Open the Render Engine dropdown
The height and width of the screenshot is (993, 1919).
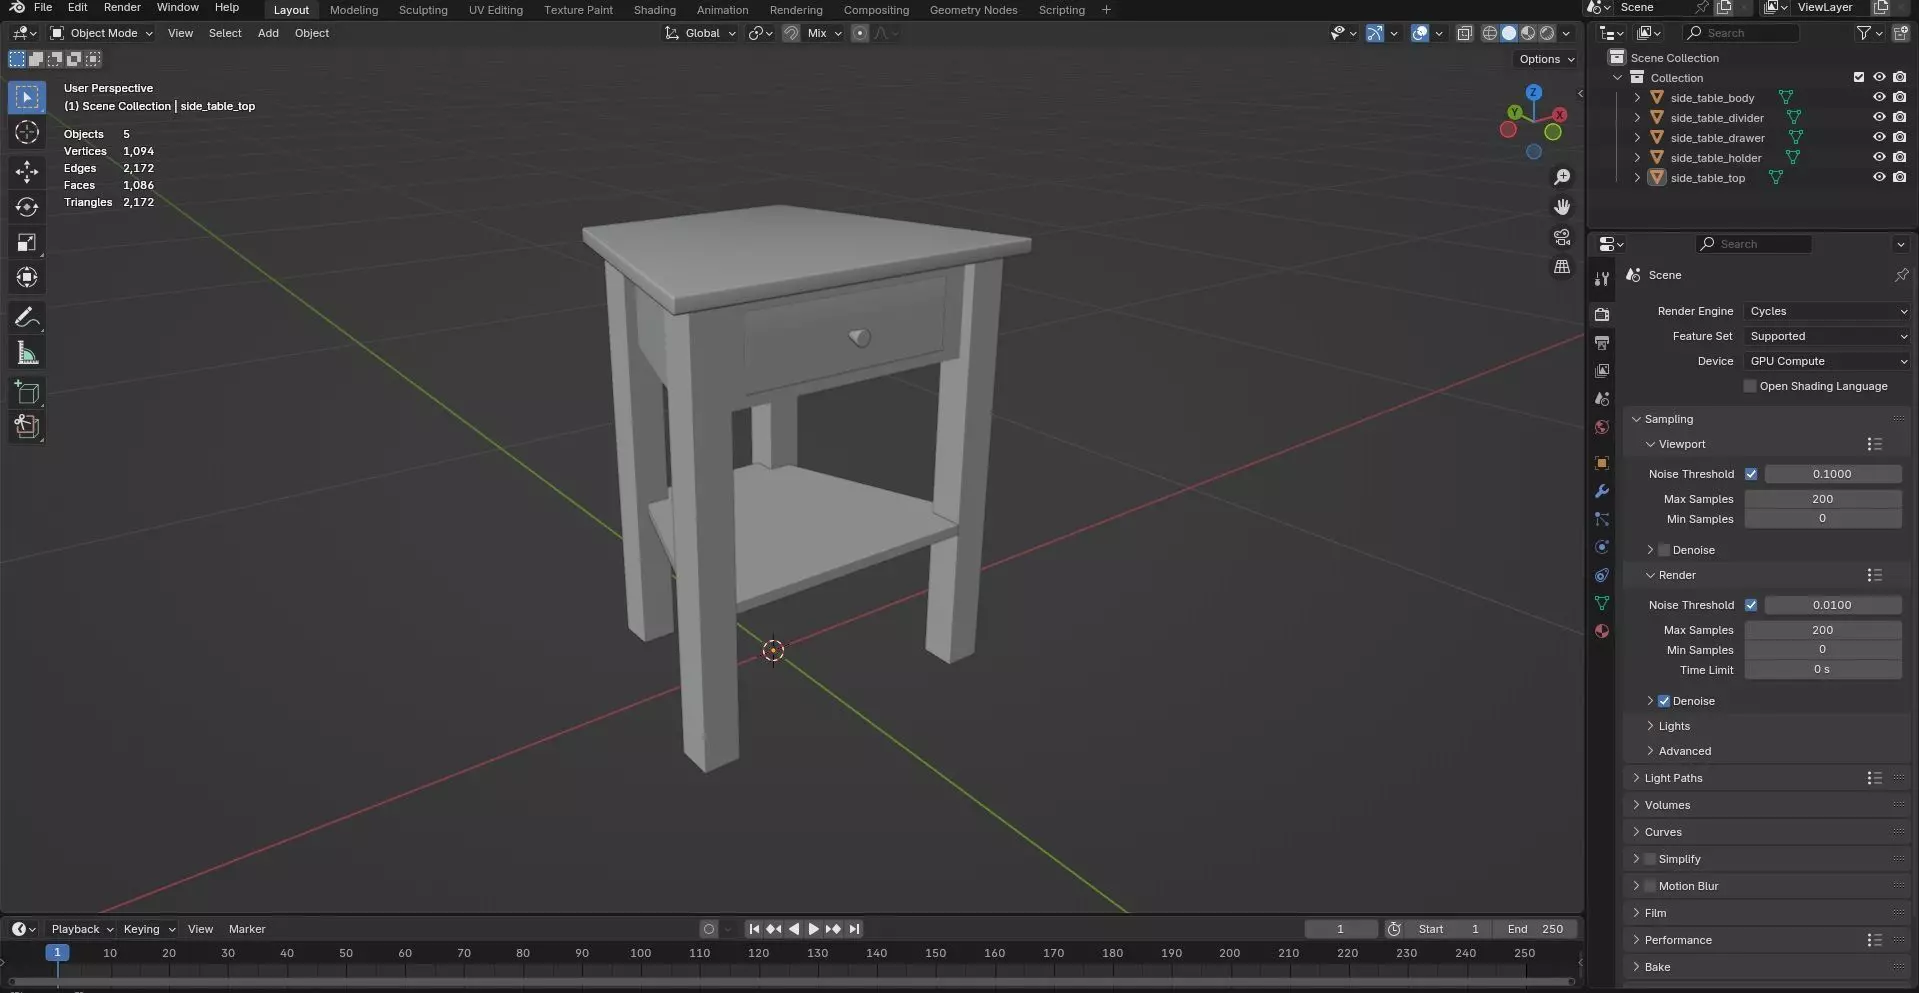pyautogui.click(x=1827, y=311)
